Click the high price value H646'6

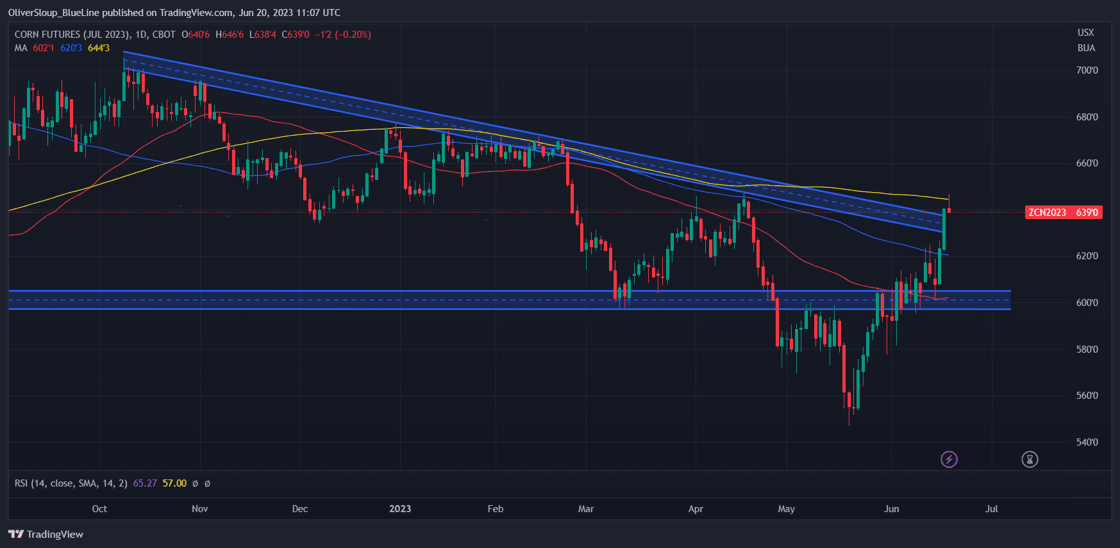click(x=229, y=34)
